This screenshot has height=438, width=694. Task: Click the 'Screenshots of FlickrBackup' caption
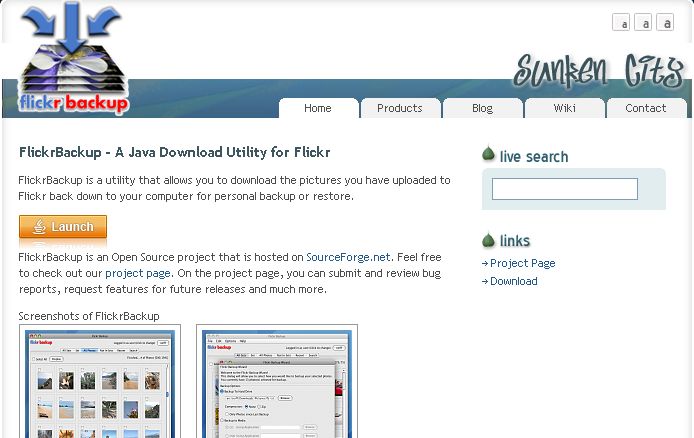pos(89,316)
